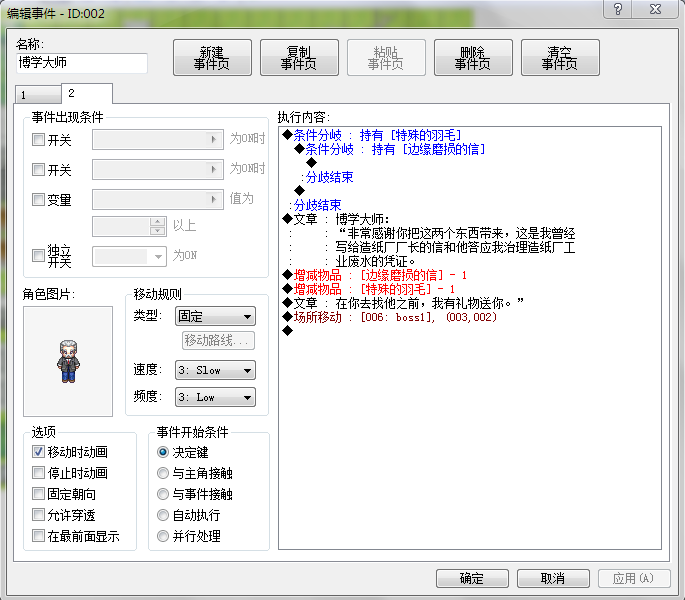This screenshot has width=685, height=600.
Task: Open the 频度 dropdown showing 3: Low
Action: 215,397
